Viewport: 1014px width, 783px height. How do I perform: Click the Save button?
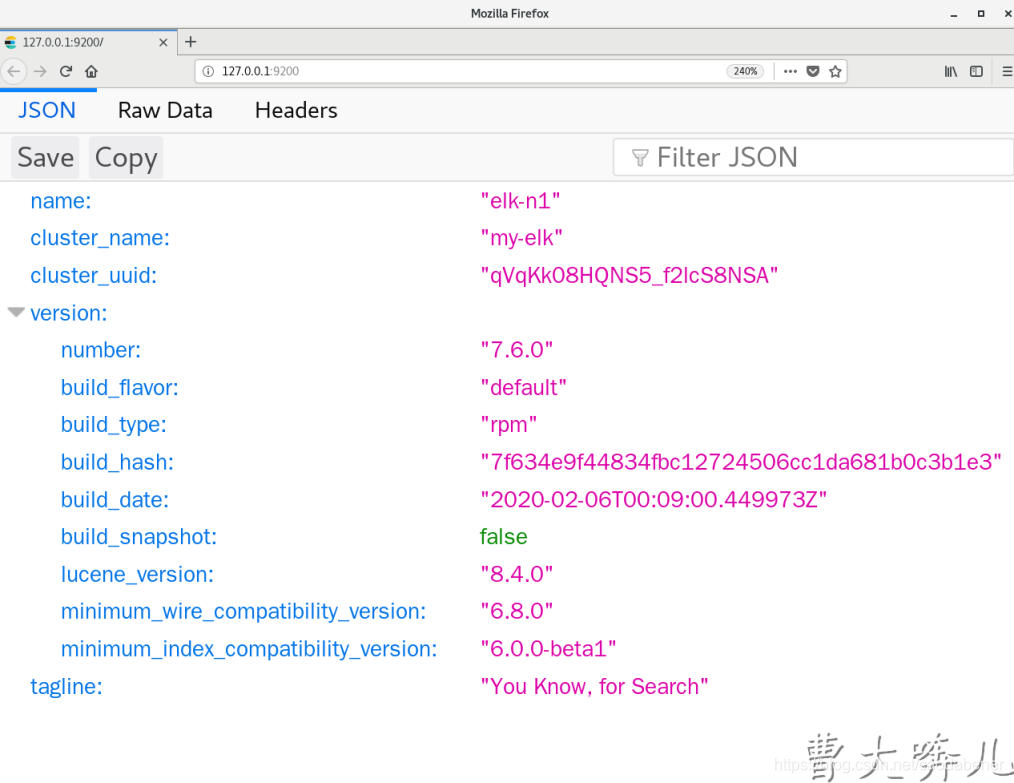tap(45, 157)
